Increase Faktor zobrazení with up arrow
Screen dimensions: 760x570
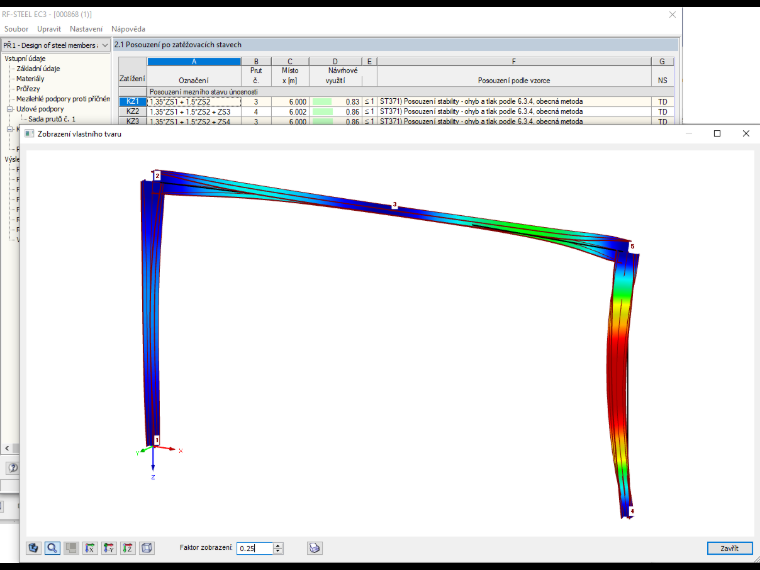[x=278, y=545]
